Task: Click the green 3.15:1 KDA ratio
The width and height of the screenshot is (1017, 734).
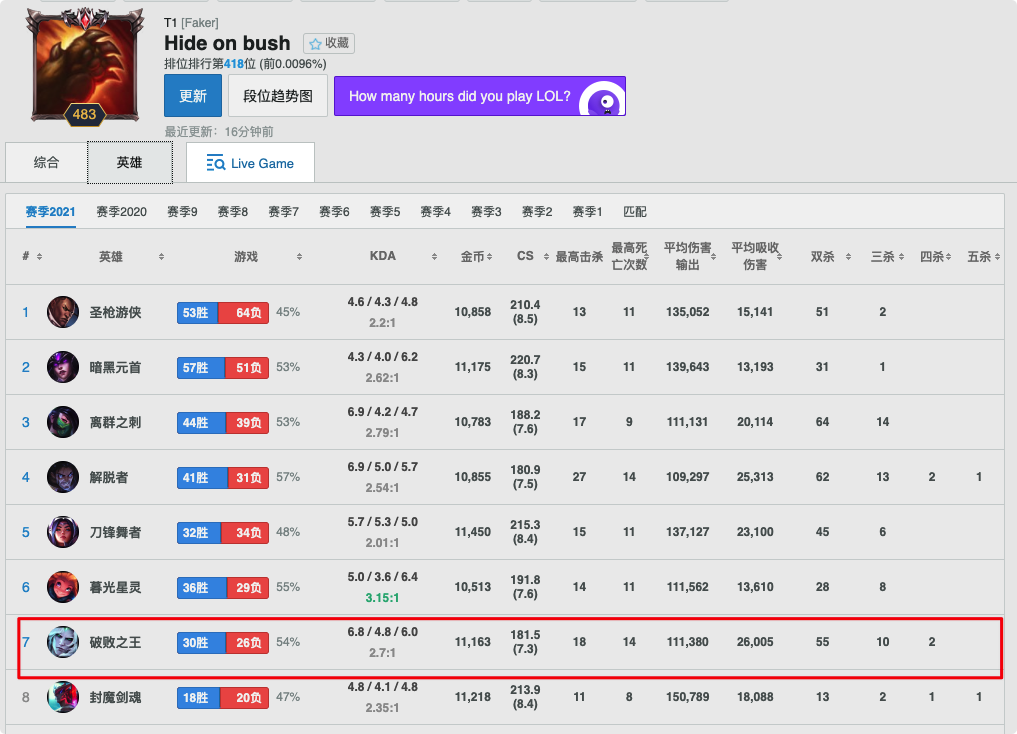Action: (x=382, y=598)
